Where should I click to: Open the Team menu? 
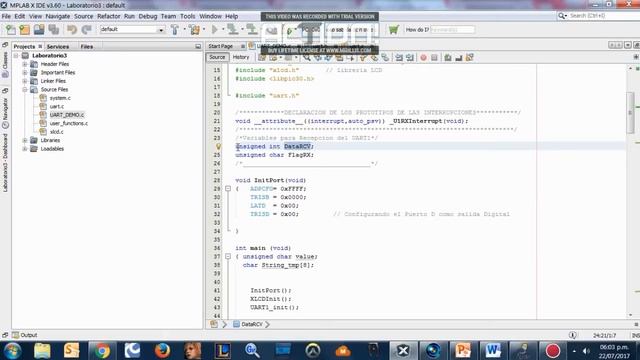168,16
